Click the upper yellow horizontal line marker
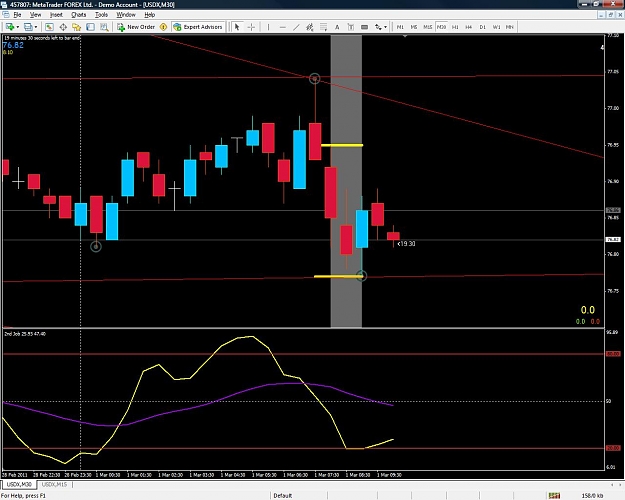 342,145
